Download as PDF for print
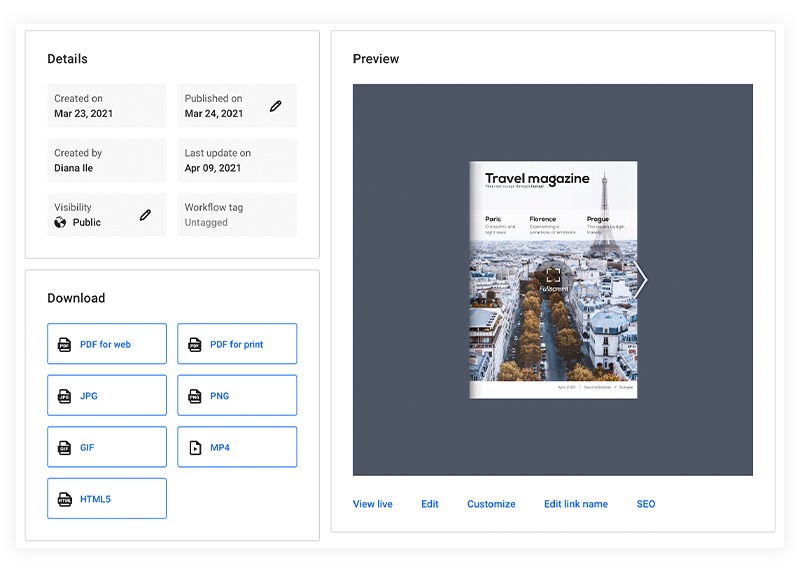Screen dimensions: 800x572 click(x=237, y=344)
